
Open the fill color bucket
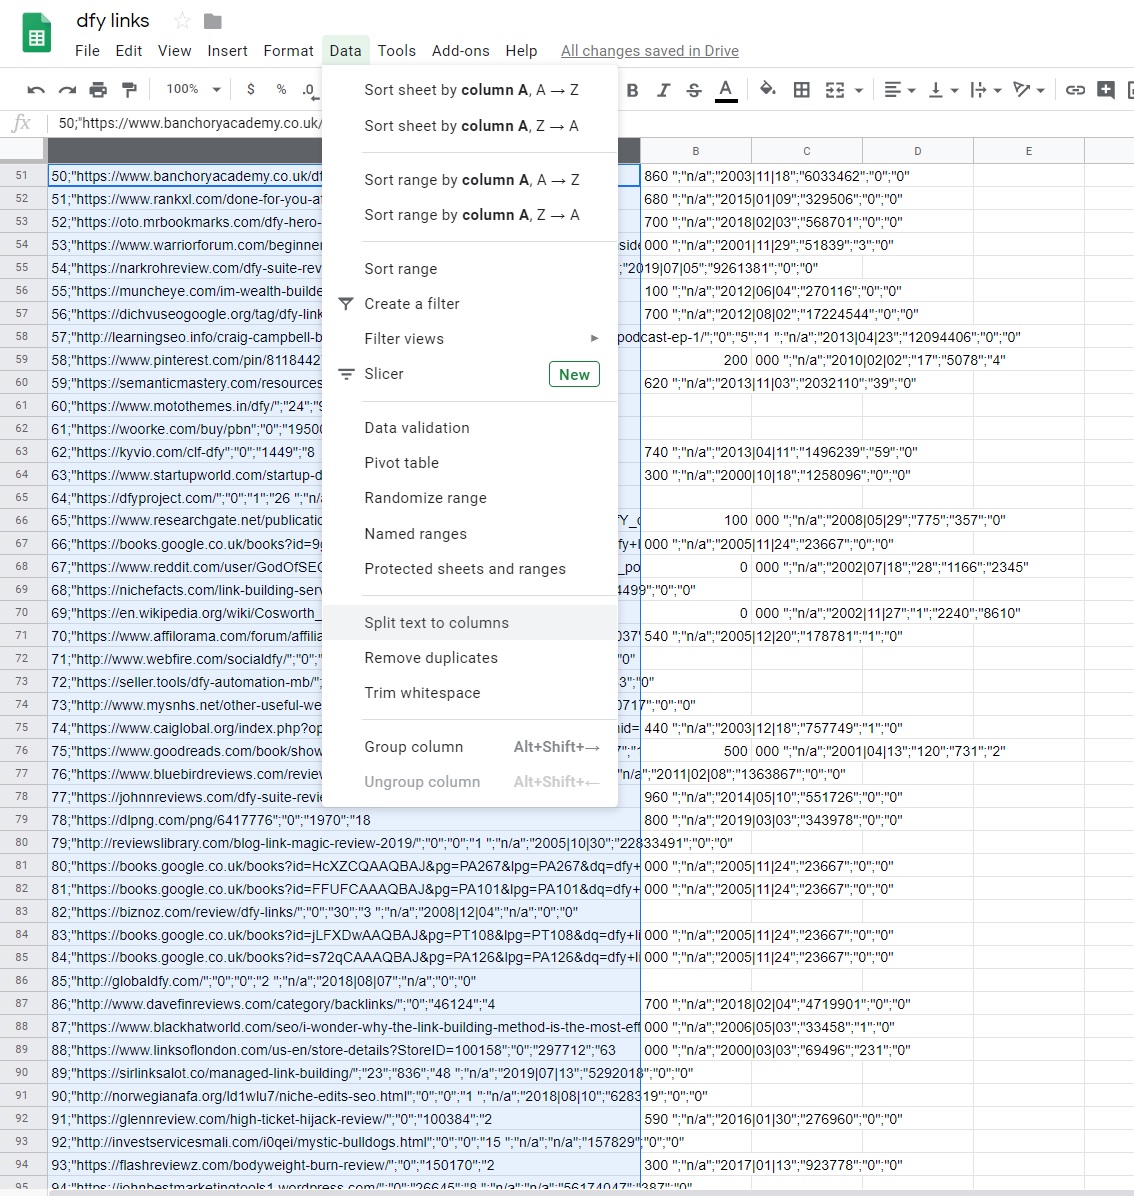click(768, 89)
